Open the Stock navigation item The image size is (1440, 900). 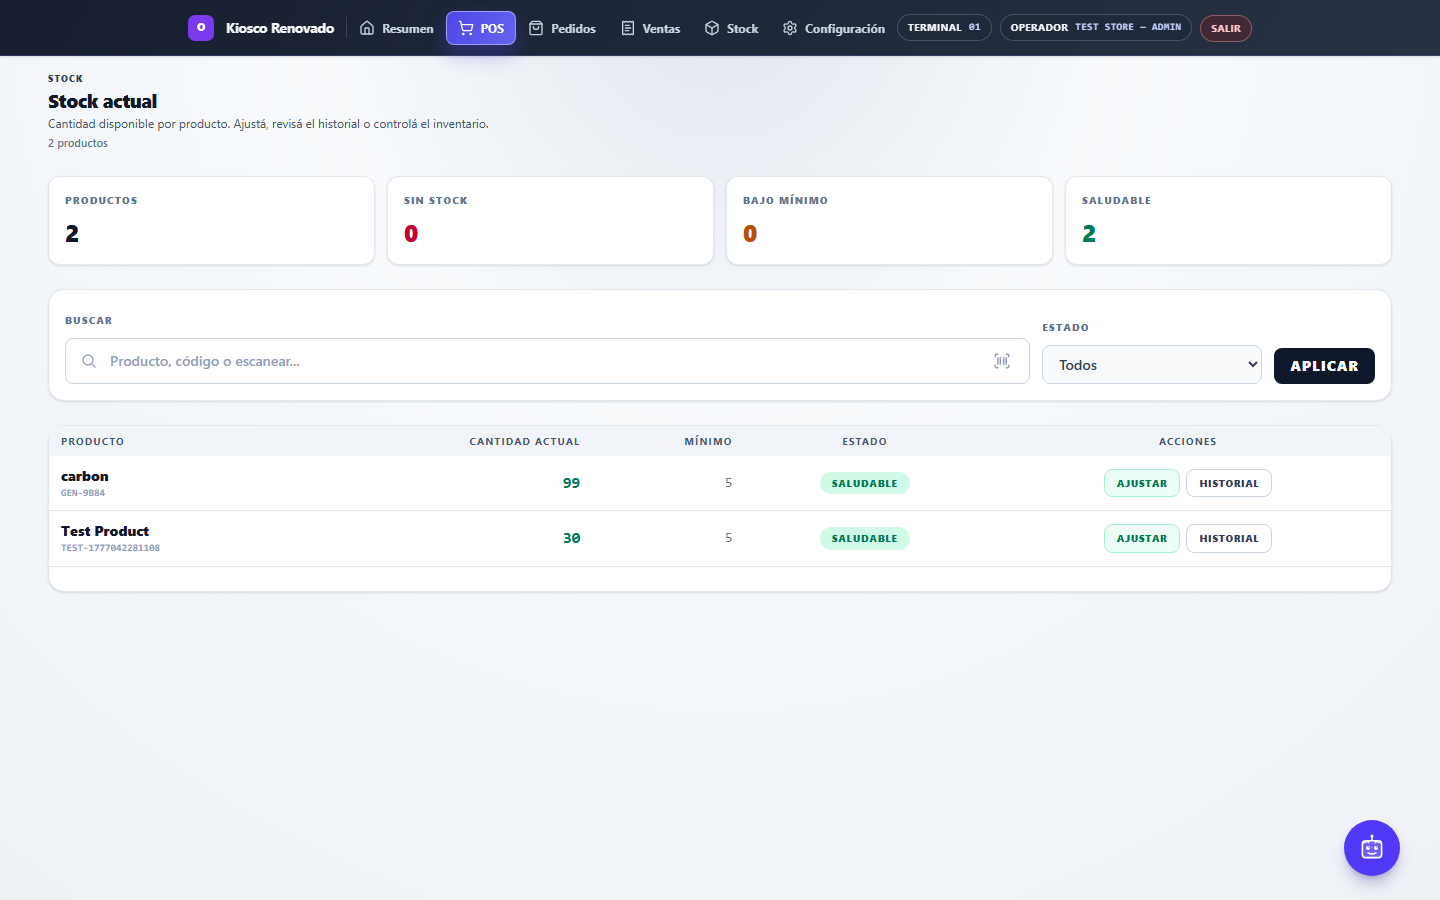732,28
